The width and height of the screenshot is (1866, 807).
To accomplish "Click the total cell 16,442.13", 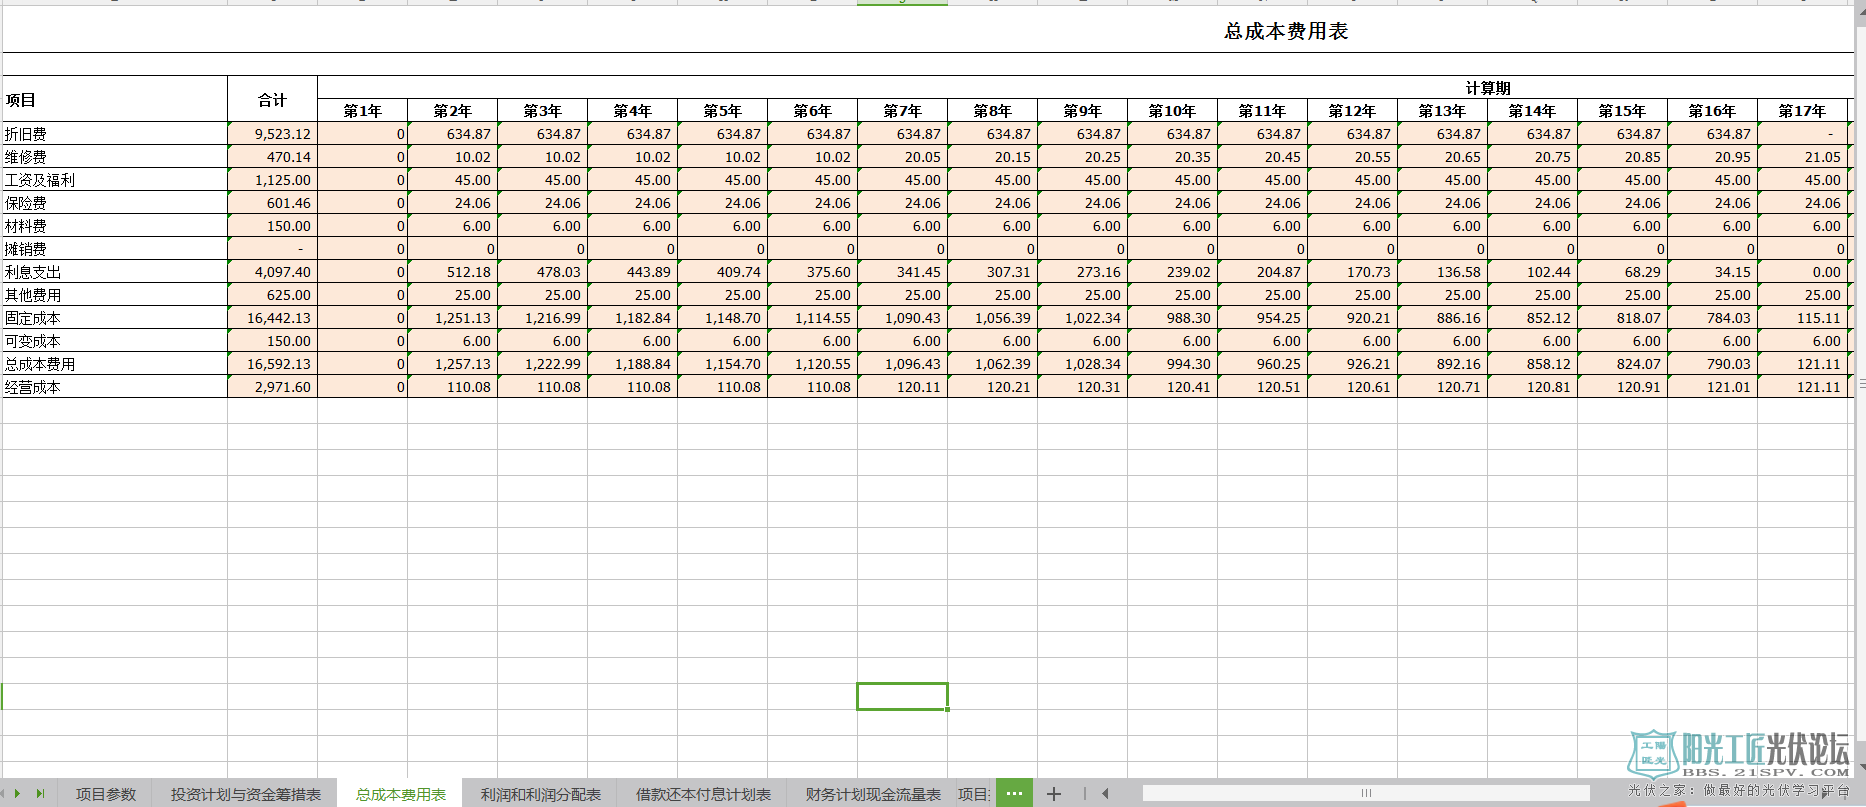I will click(272, 318).
